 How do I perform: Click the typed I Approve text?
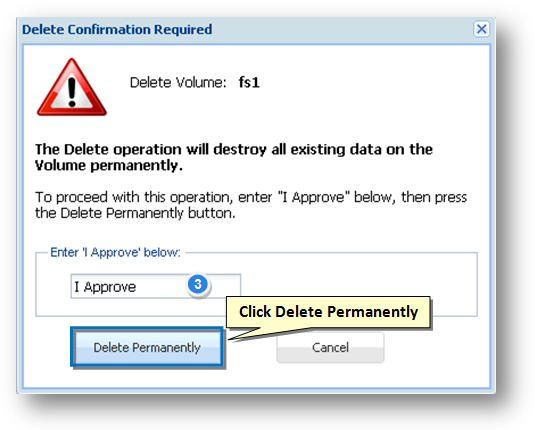click(105, 287)
